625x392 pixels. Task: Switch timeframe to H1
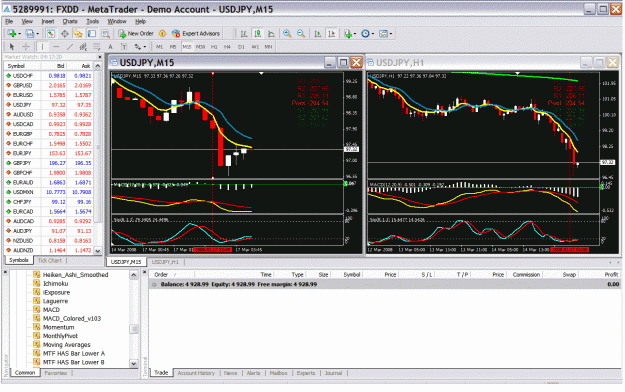pos(214,47)
